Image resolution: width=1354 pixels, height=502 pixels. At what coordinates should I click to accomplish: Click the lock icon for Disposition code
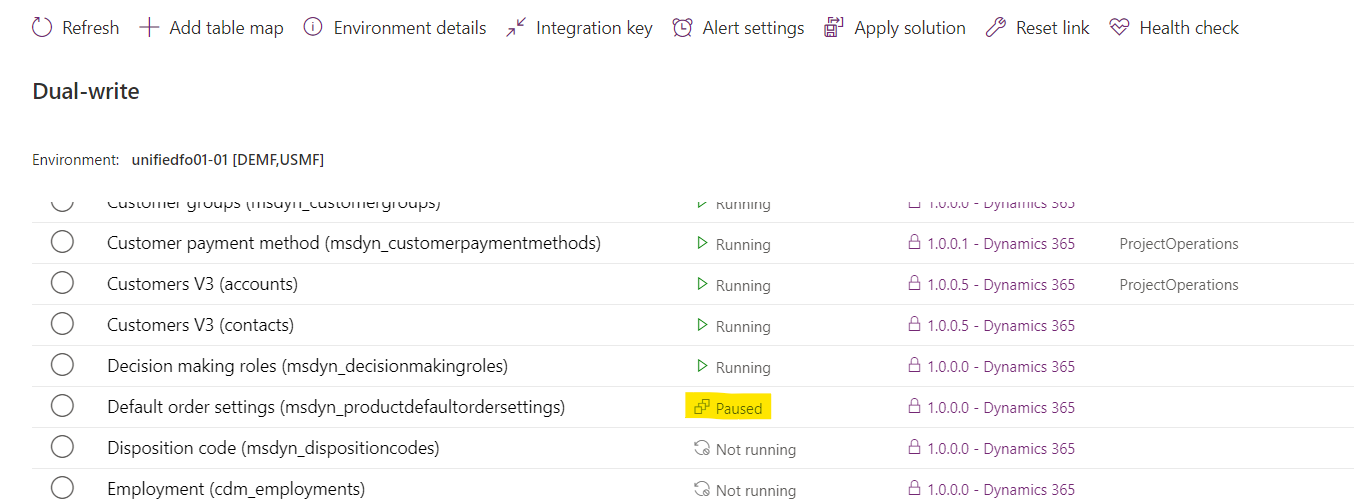coord(913,448)
